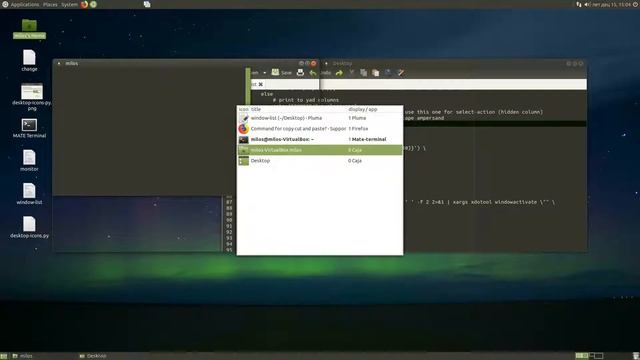Click the 'Desktop' button in the bottom taskbar
Image resolution: width=640 pixels, height=360 pixels.
coord(110,356)
